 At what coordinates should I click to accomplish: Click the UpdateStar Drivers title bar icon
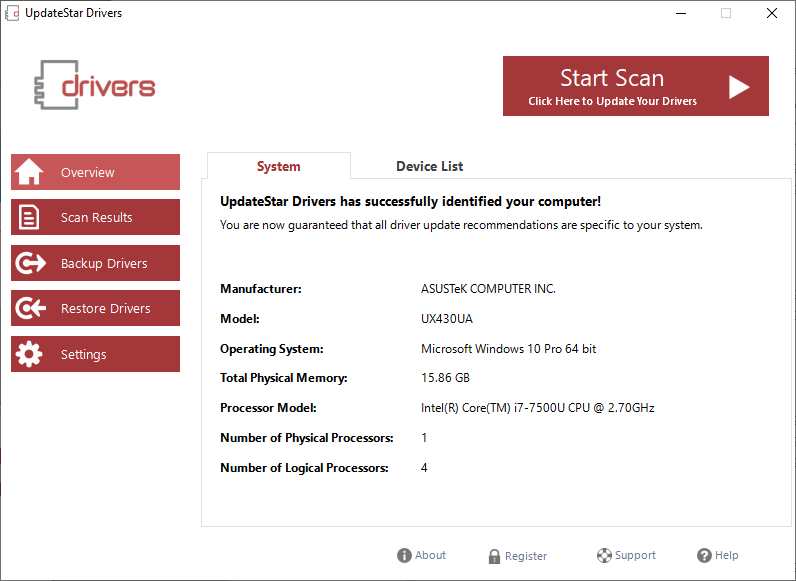point(12,13)
